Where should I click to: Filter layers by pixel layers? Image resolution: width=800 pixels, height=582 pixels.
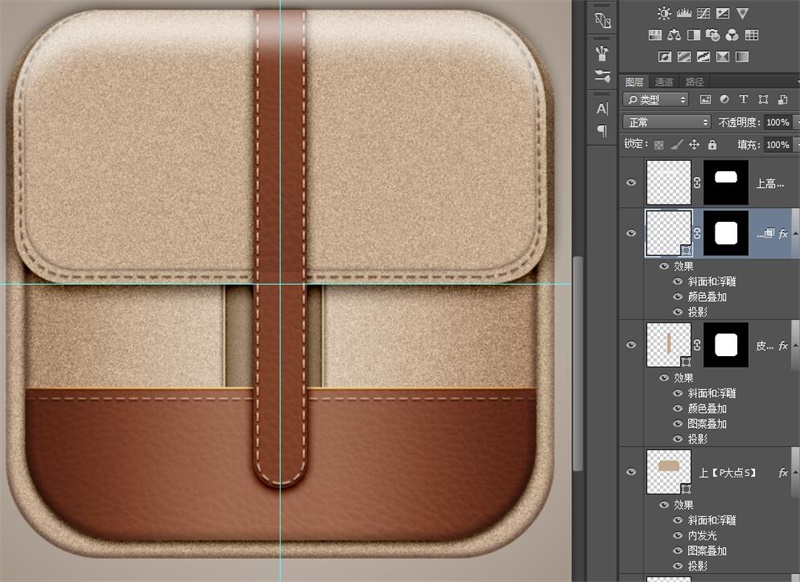[x=705, y=99]
